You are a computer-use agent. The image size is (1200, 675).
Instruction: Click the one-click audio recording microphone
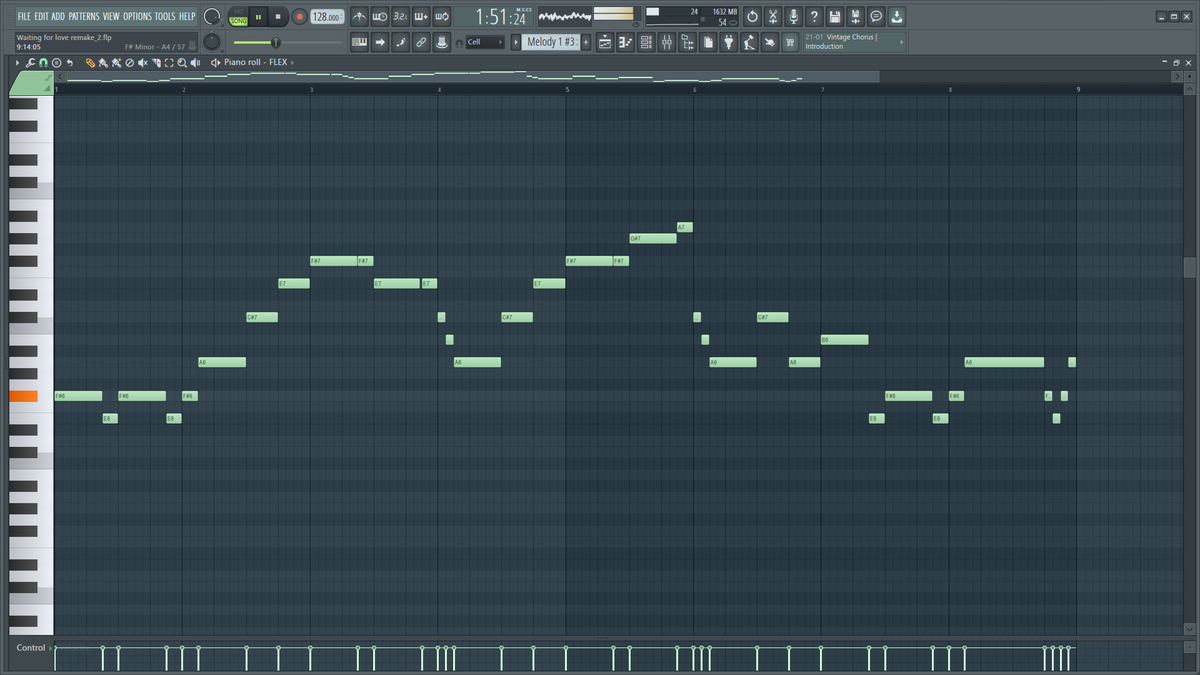coord(794,17)
